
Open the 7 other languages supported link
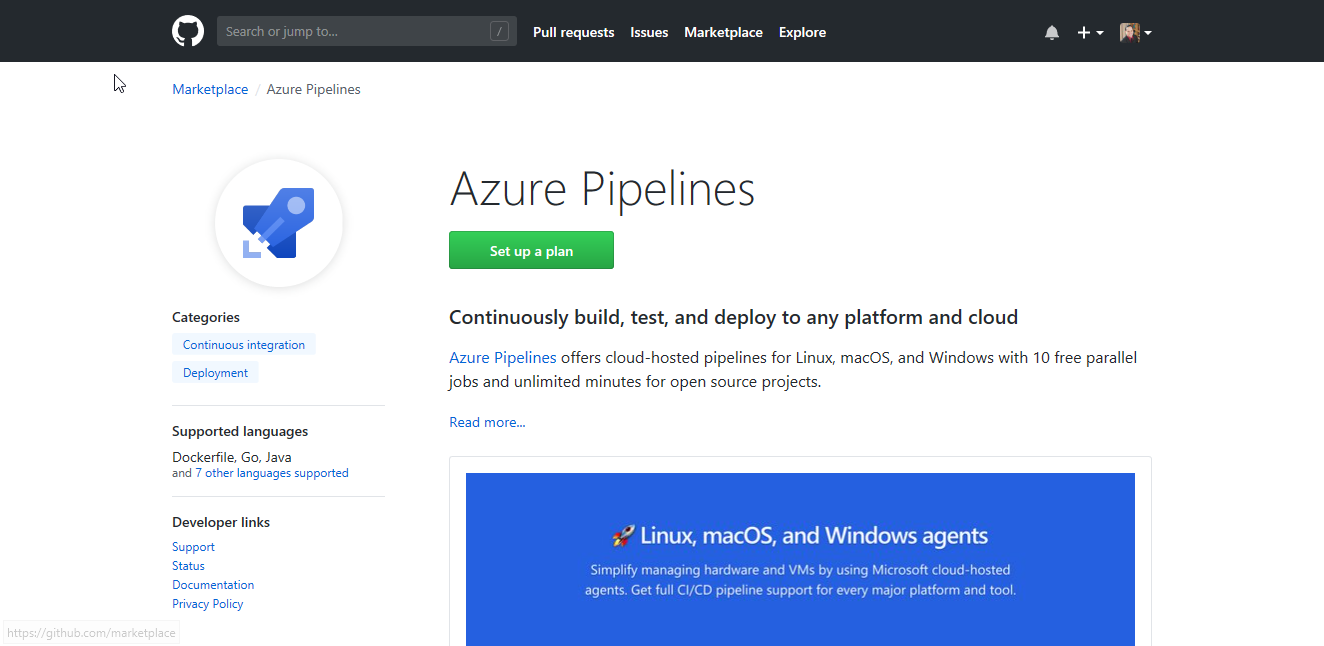pyautogui.click(x=271, y=473)
